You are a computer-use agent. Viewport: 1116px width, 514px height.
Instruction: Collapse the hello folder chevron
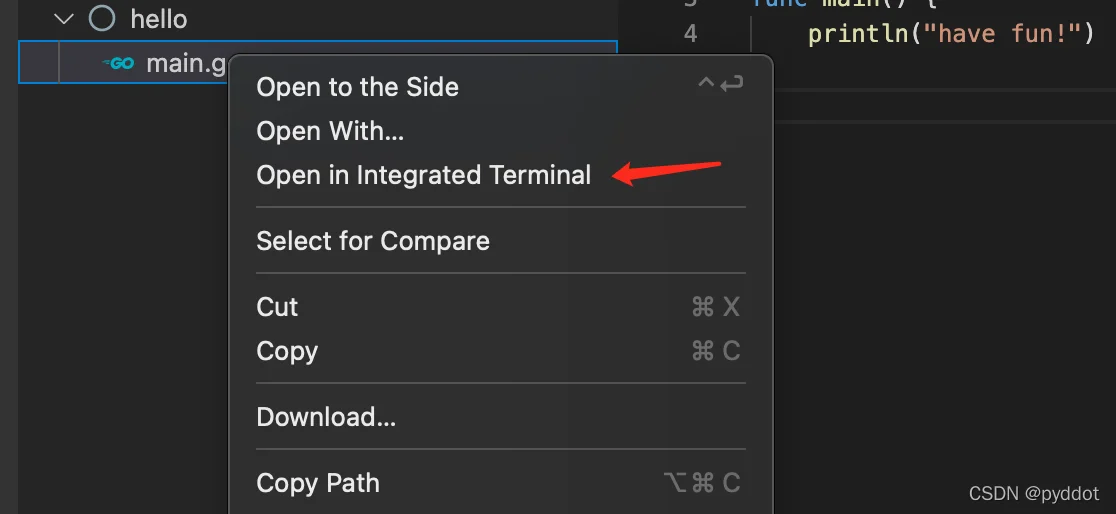[x=64, y=19]
